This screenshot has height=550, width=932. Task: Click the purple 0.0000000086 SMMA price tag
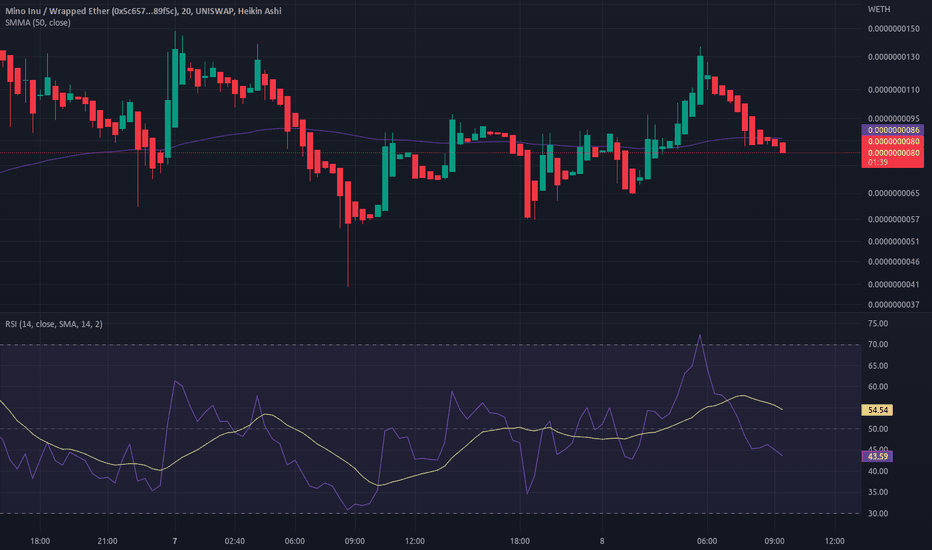(x=892, y=130)
